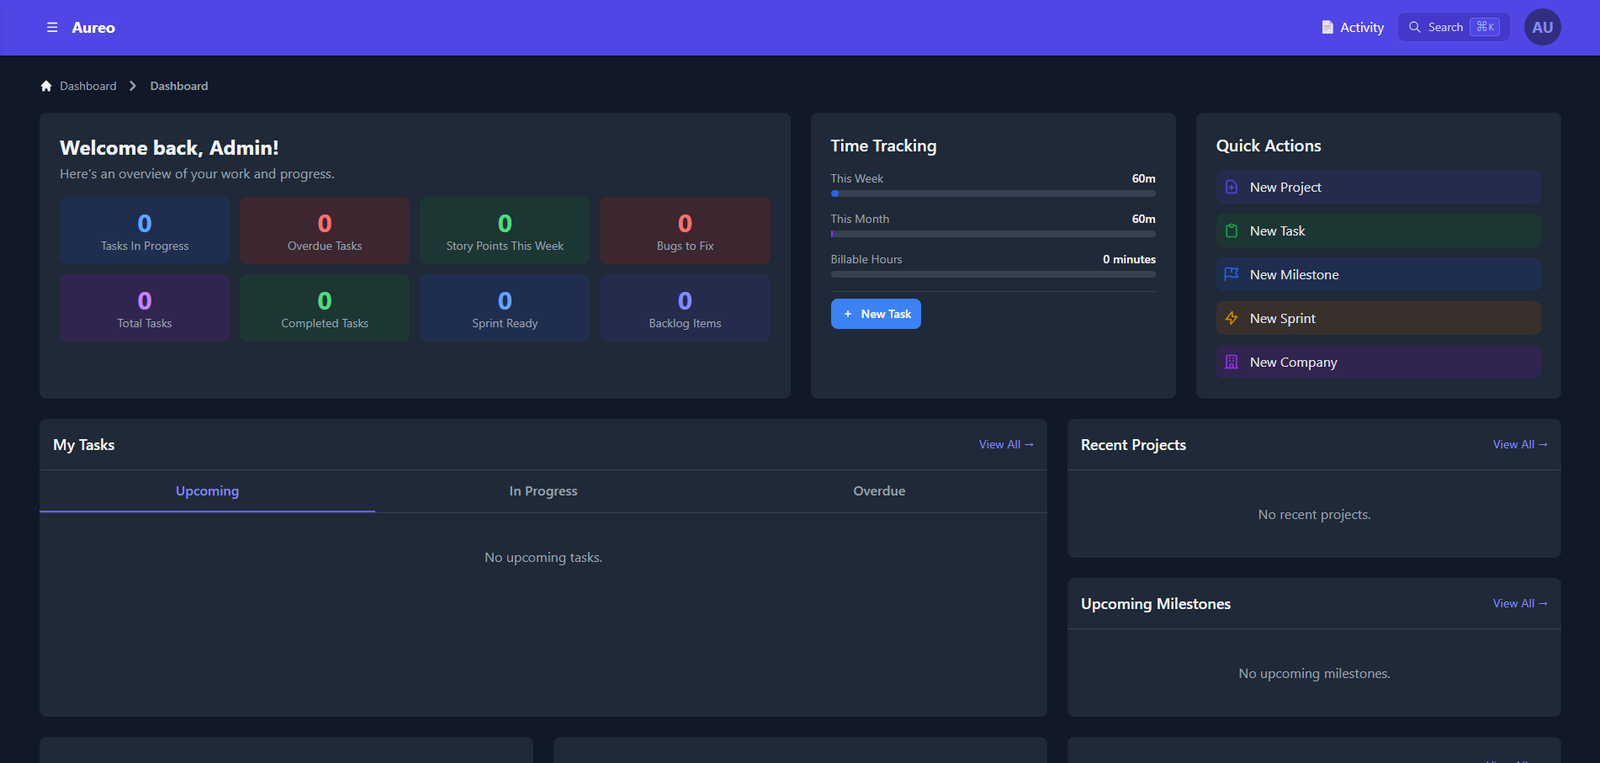Click the 60m This Week value
This screenshot has width=1600, height=763.
(1144, 179)
